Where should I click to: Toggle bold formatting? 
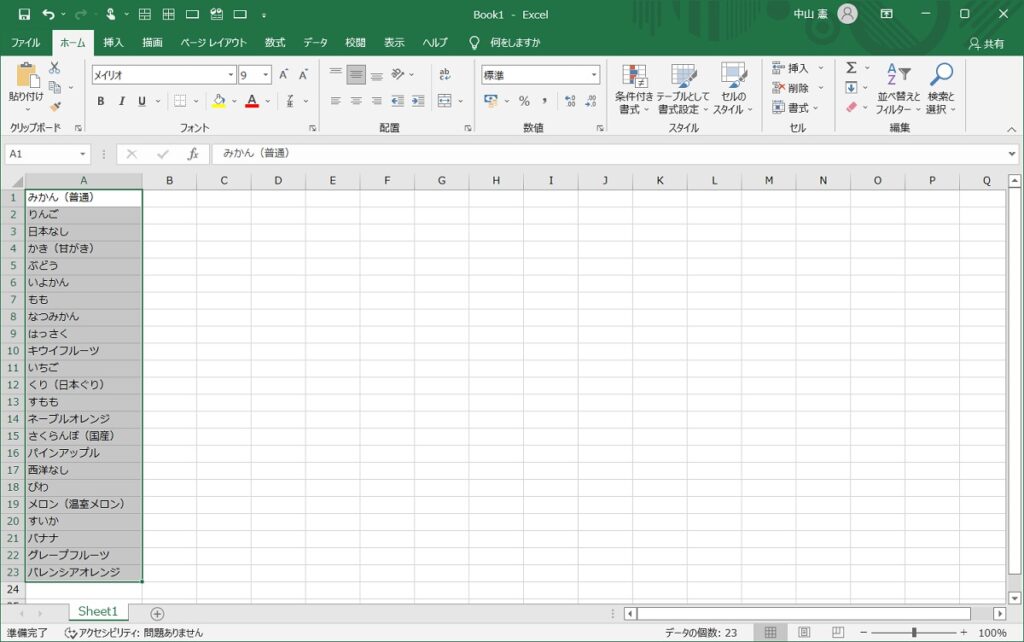point(101,101)
